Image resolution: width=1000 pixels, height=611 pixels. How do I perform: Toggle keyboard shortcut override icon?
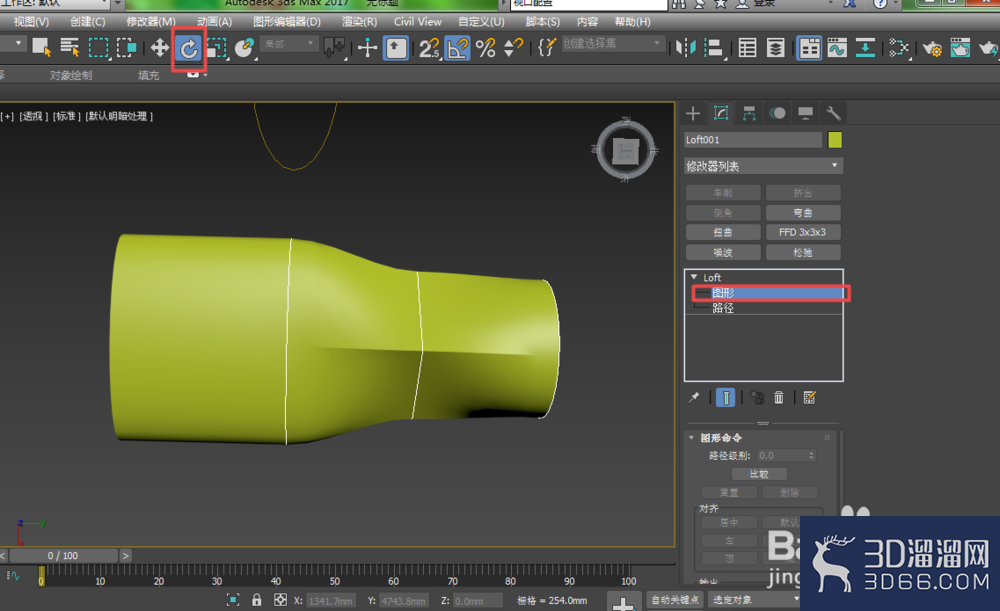(396, 48)
